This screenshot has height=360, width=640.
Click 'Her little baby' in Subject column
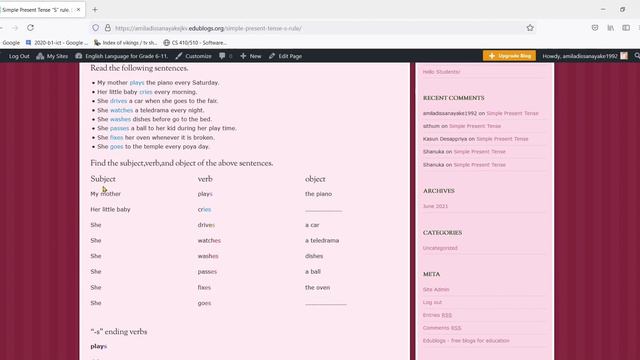[110, 209]
